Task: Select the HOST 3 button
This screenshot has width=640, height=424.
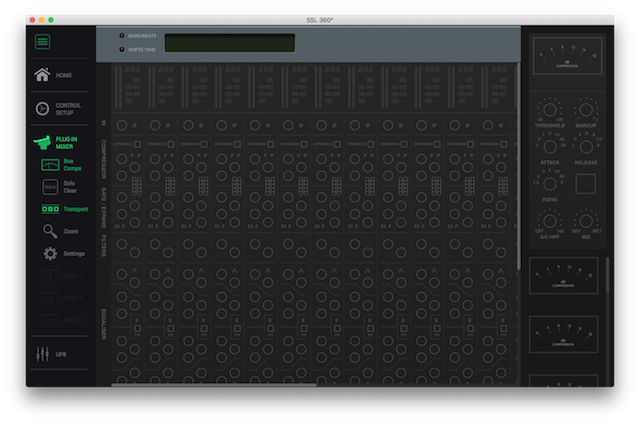Action: [x=62, y=320]
